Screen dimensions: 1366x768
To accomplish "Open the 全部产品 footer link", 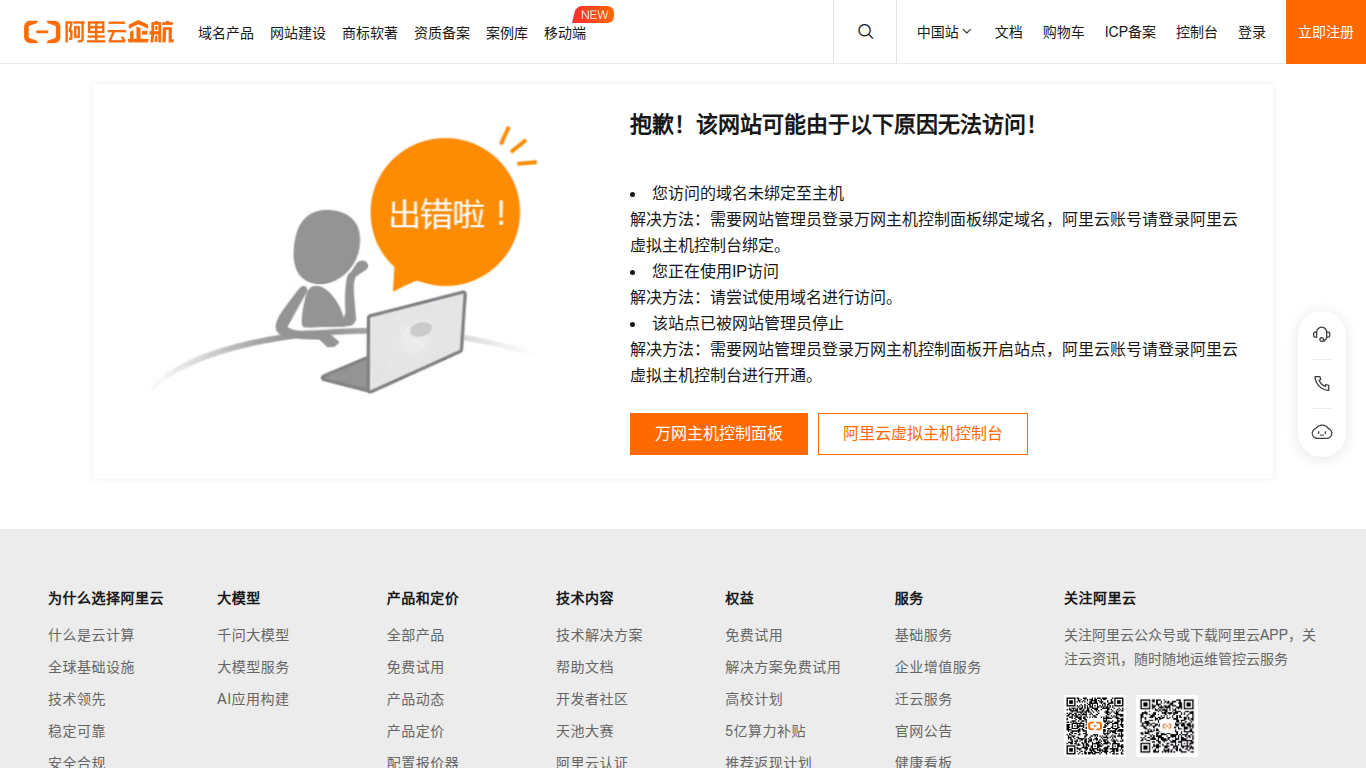I will [x=416, y=635].
